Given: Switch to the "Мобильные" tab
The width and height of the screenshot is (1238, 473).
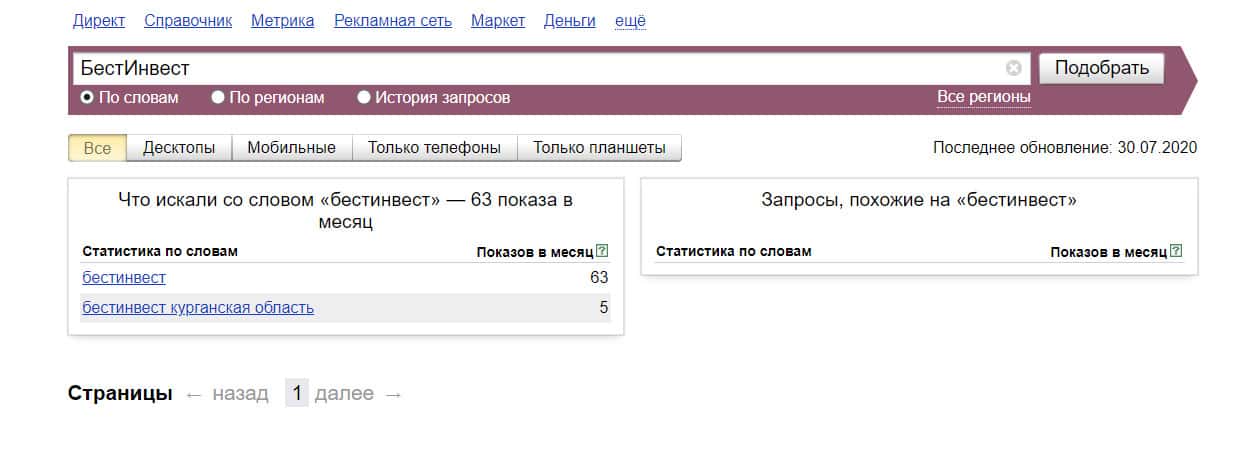Looking at the screenshot, I should [x=291, y=148].
